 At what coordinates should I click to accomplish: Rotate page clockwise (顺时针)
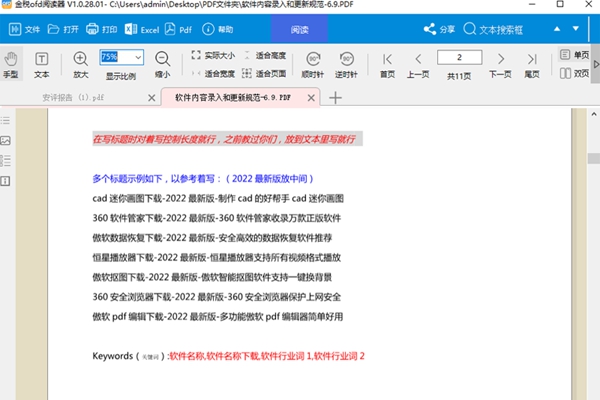315,63
